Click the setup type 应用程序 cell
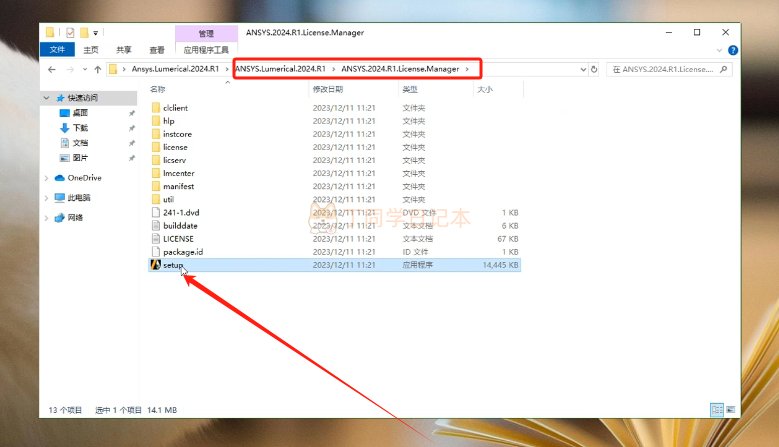 click(x=417, y=265)
